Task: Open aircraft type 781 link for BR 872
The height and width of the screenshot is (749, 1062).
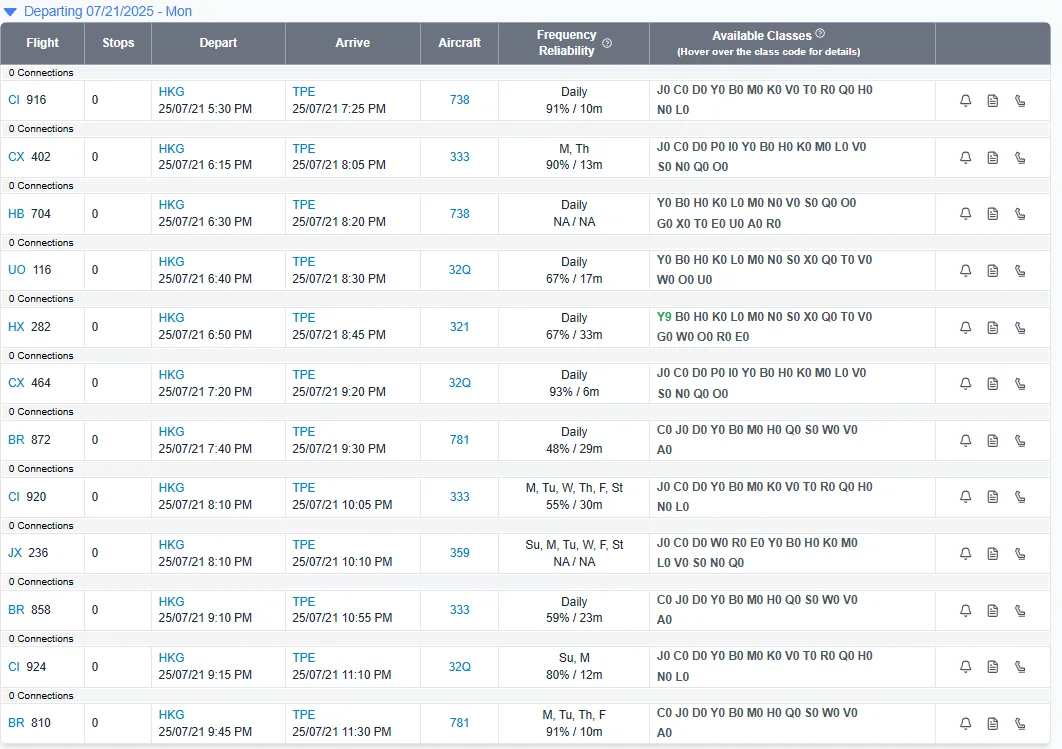Action: point(460,440)
